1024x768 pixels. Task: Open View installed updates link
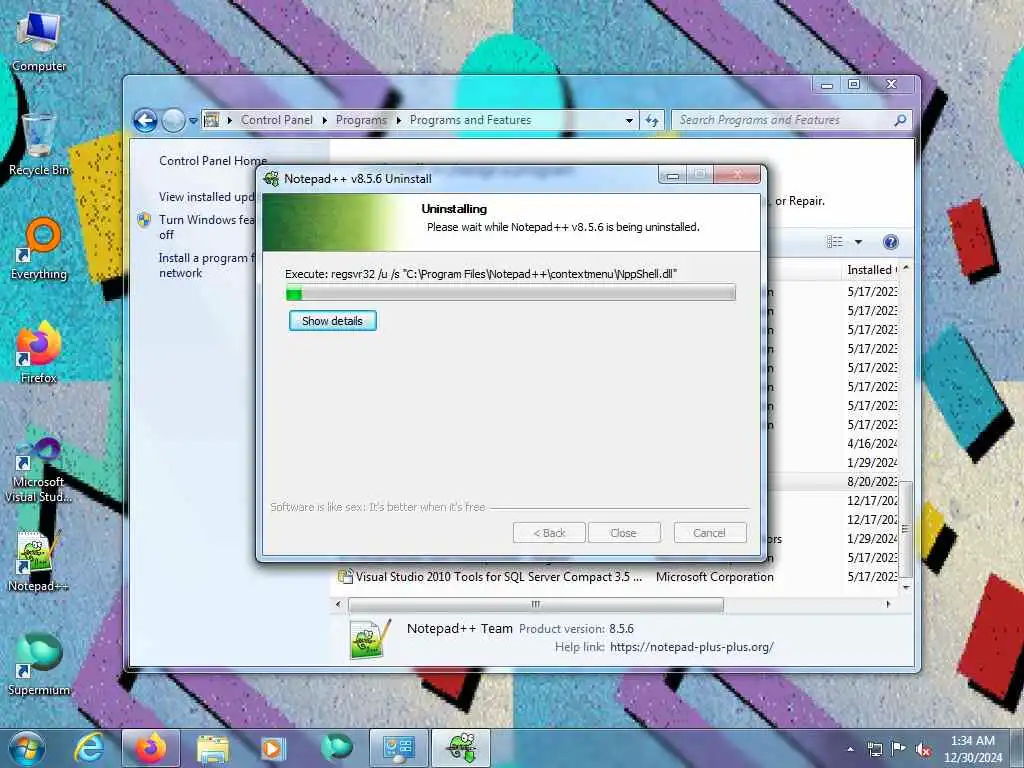click(206, 197)
